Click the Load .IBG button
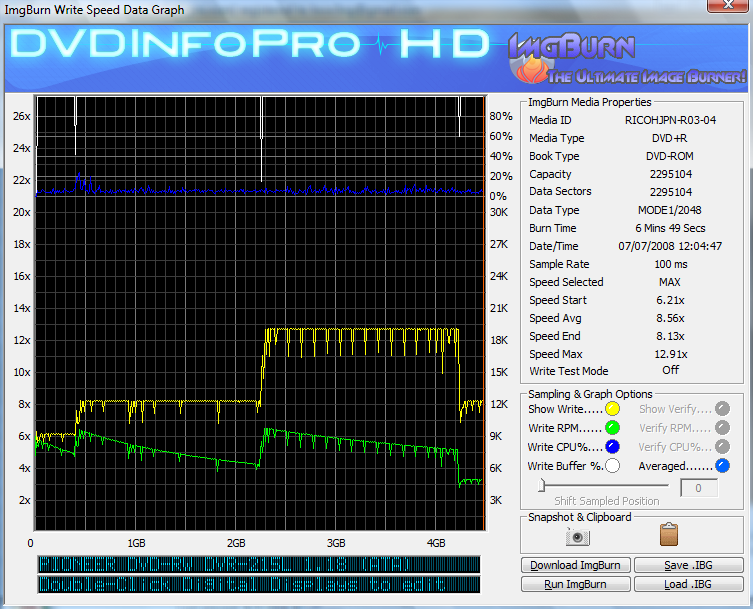The width and height of the screenshot is (753, 609). (x=689, y=584)
